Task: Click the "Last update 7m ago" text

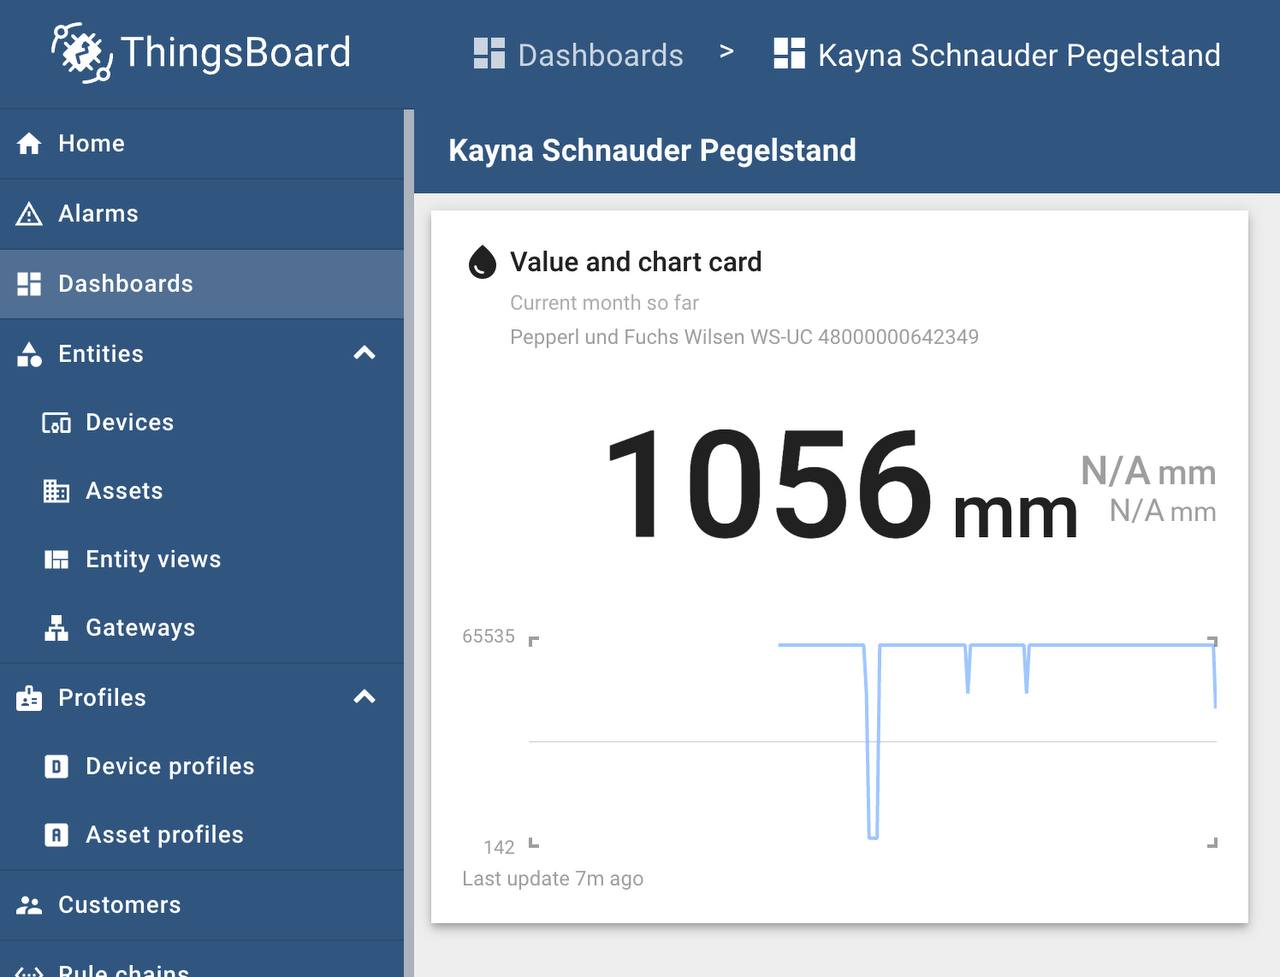Action: tap(553, 879)
